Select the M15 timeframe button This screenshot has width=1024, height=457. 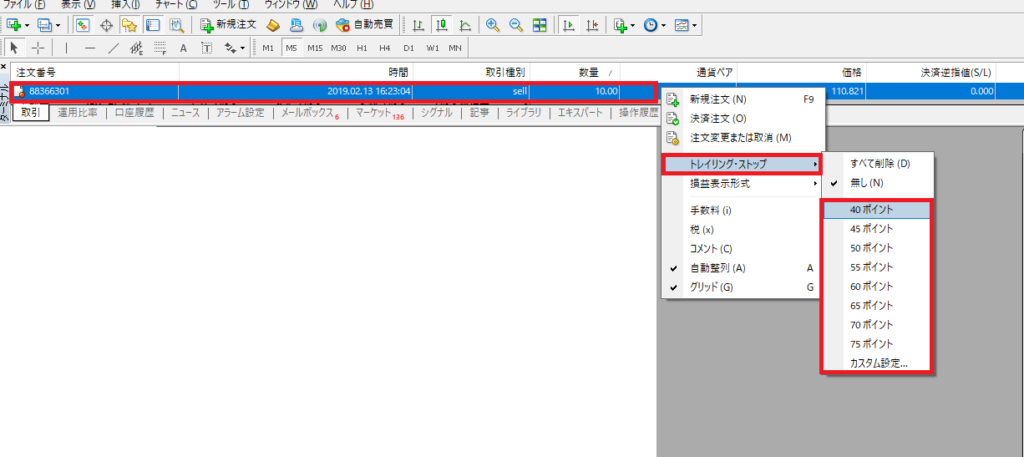click(315, 47)
